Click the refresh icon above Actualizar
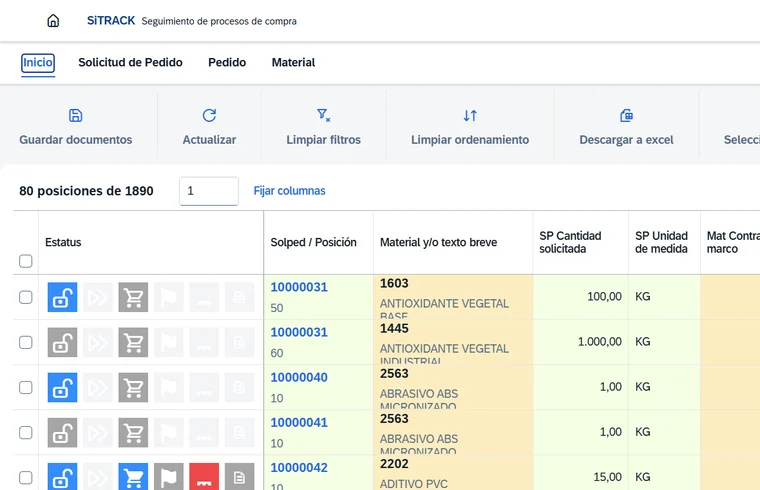The width and height of the screenshot is (760, 490). pyautogui.click(x=209, y=115)
